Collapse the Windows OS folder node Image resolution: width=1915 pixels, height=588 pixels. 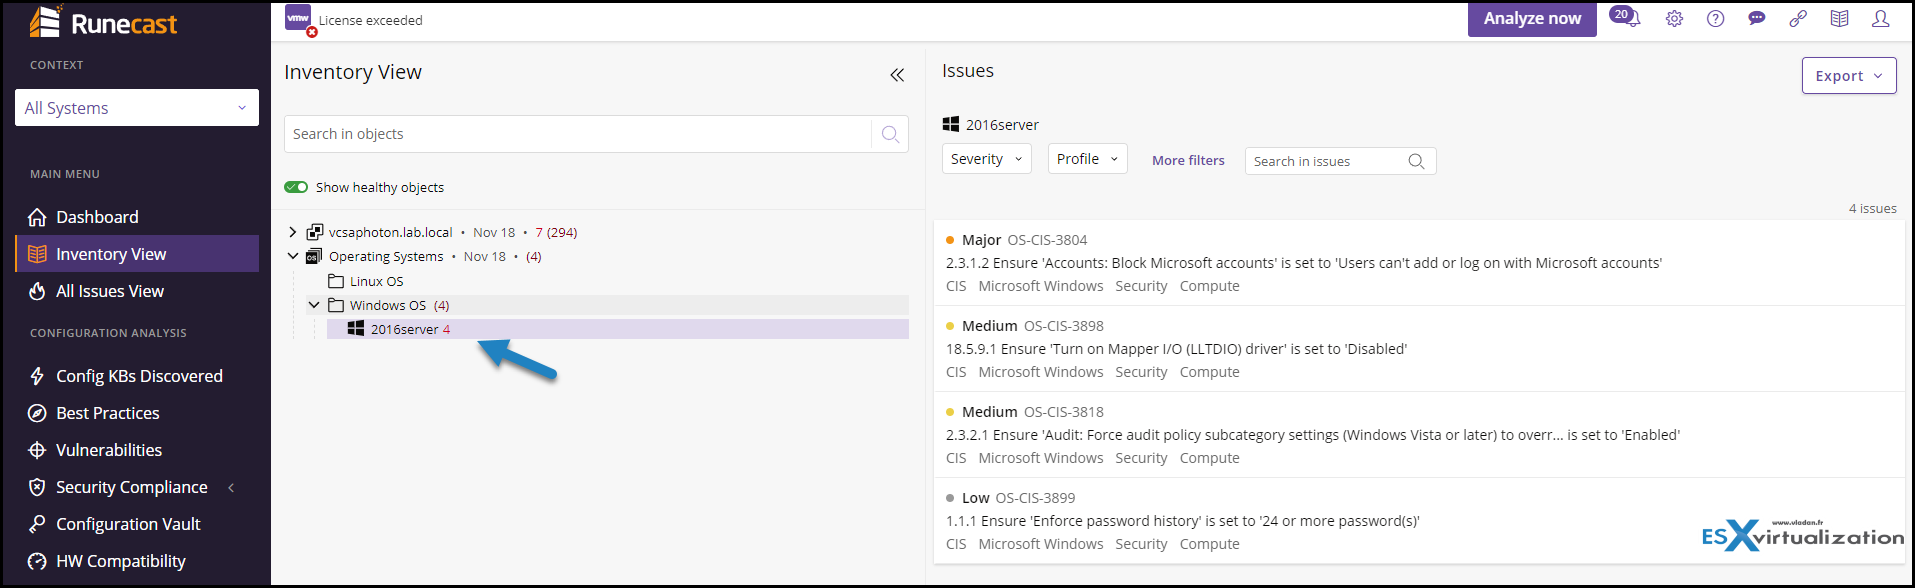[x=314, y=305]
